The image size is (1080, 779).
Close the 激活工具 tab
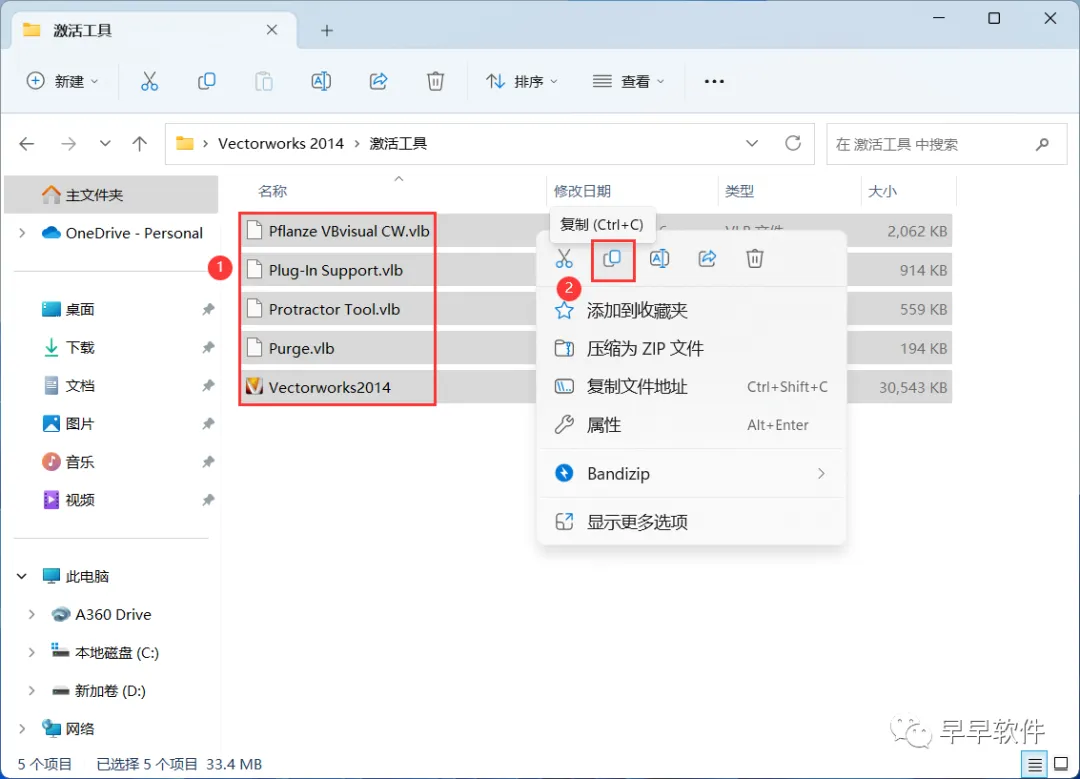pyautogui.click(x=272, y=30)
